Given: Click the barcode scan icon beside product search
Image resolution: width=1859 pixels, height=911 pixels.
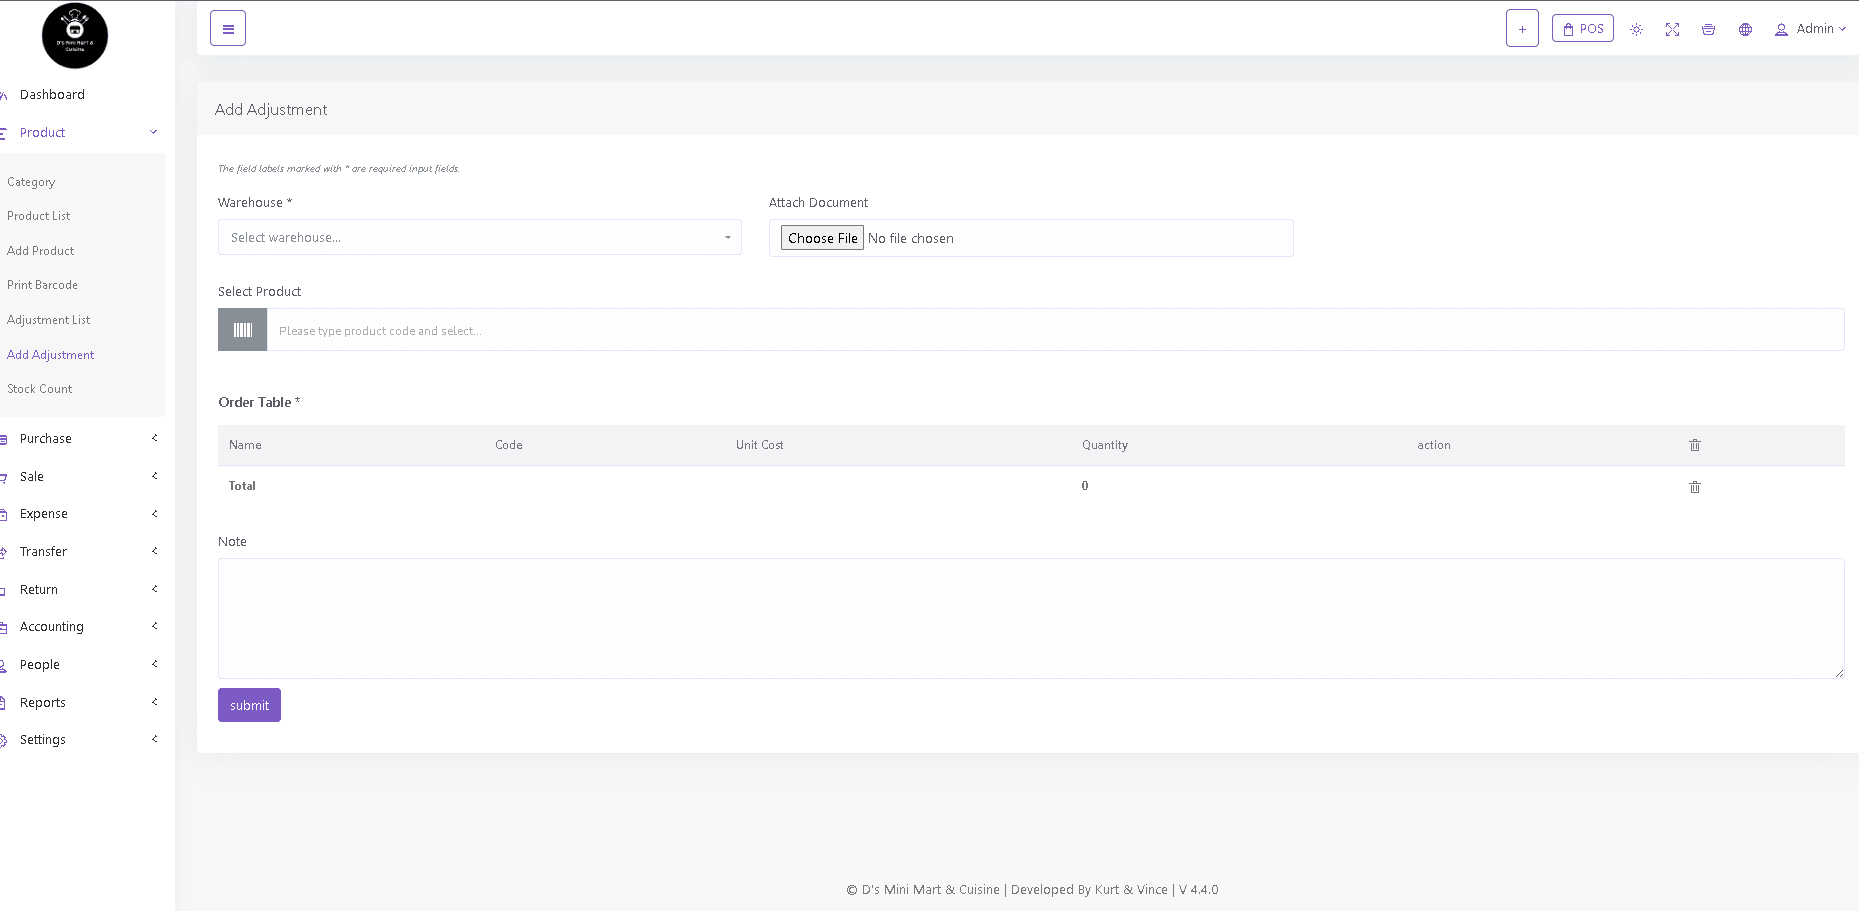Looking at the screenshot, I should pos(243,330).
